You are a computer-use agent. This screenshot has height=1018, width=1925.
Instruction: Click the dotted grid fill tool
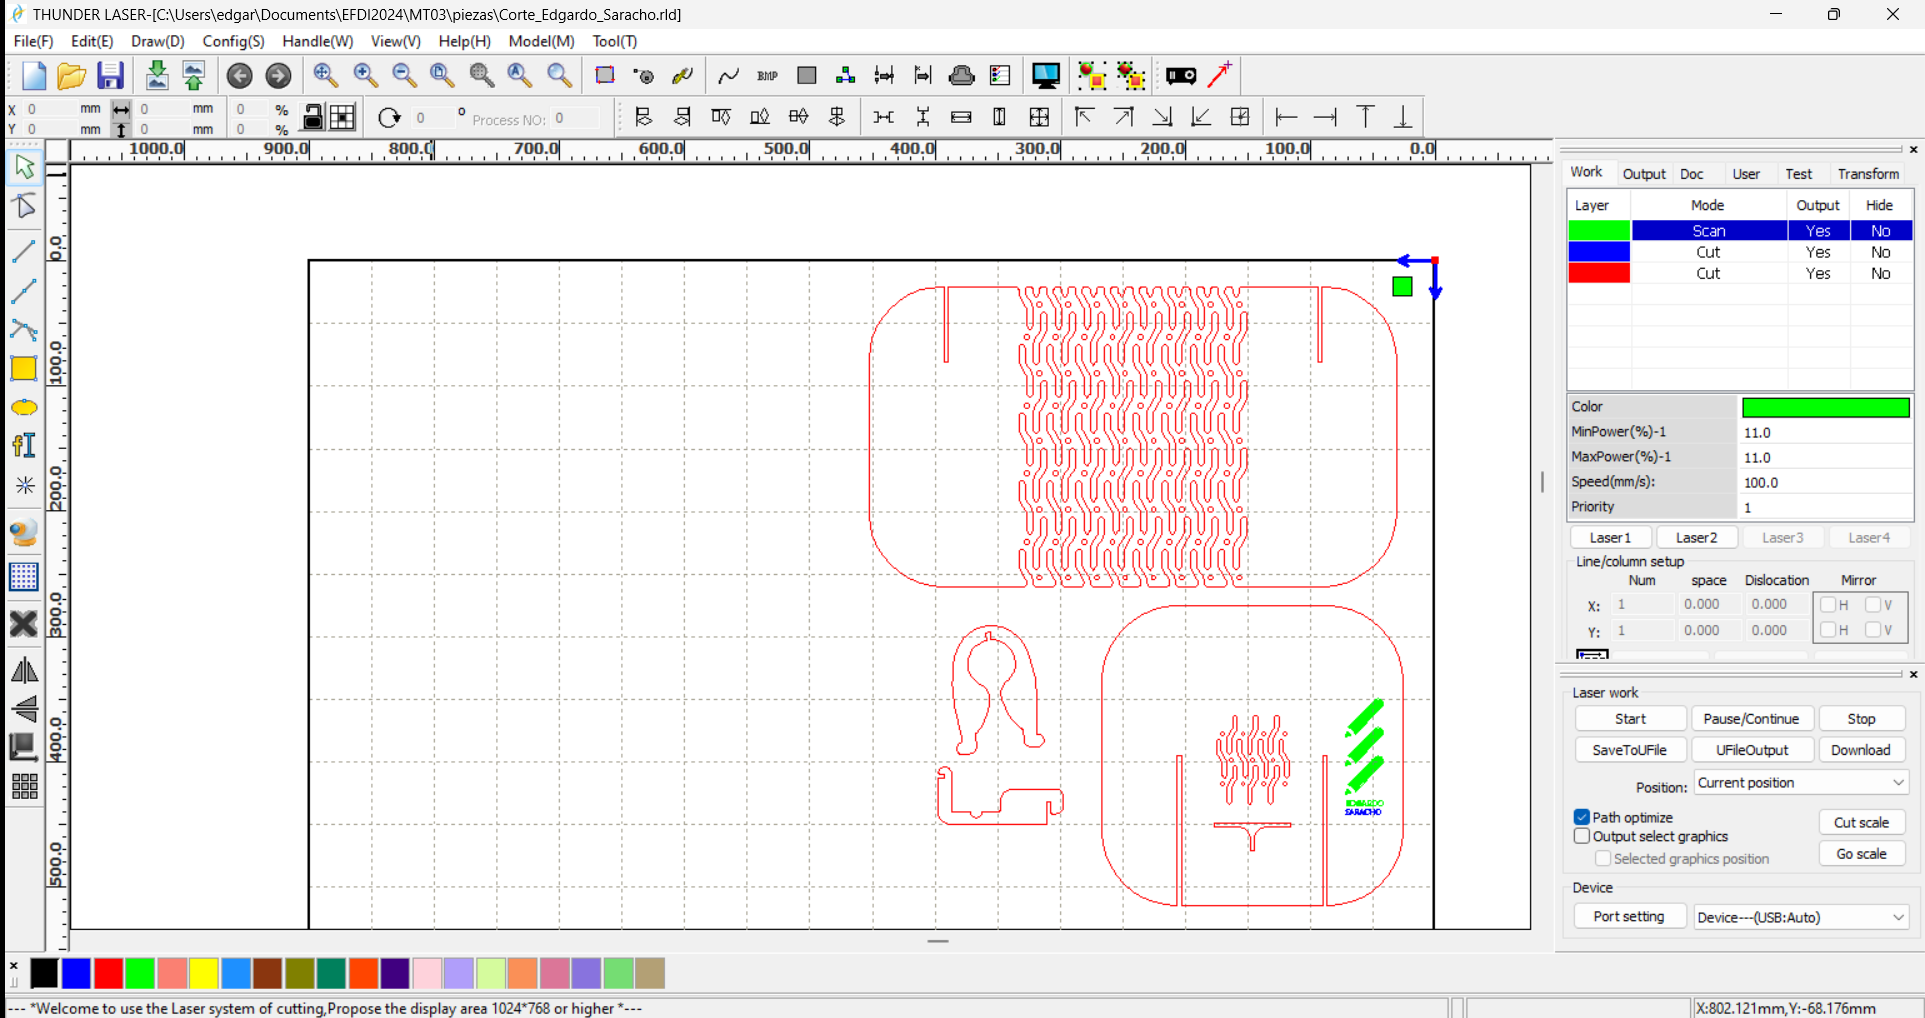pyautogui.click(x=24, y=577)
